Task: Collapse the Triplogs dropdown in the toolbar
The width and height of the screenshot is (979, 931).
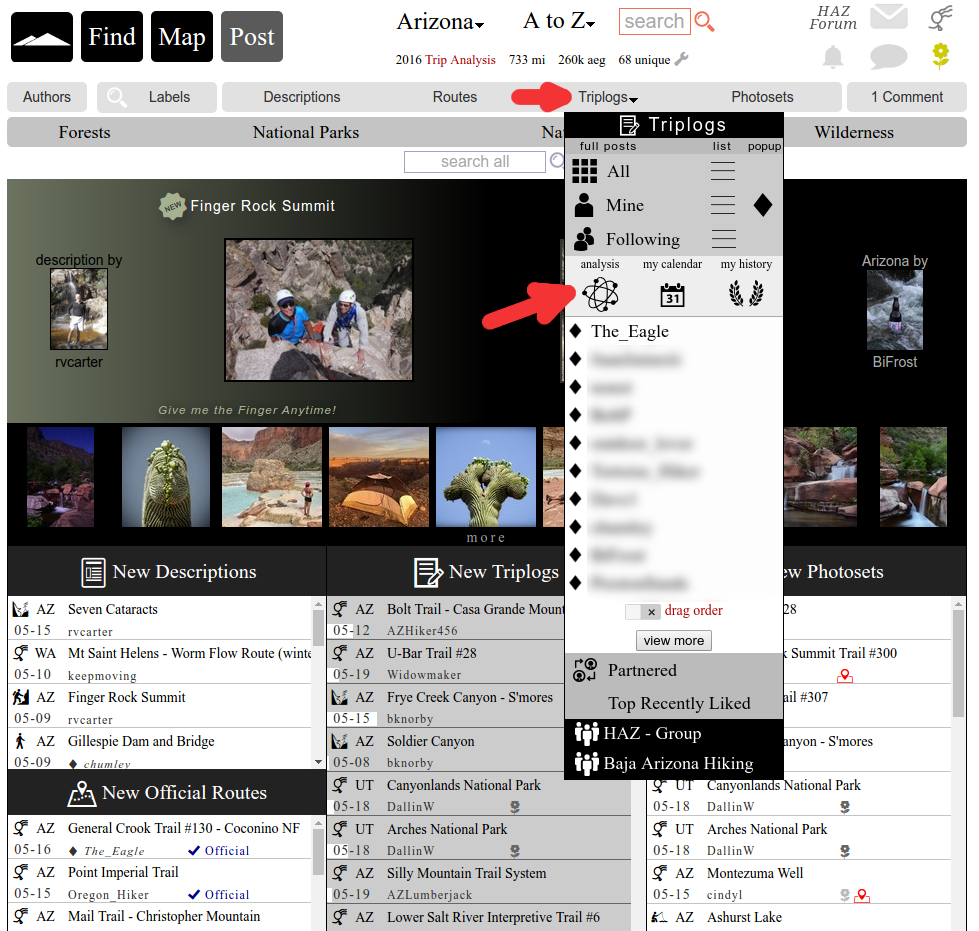Action: click(607, 97)
